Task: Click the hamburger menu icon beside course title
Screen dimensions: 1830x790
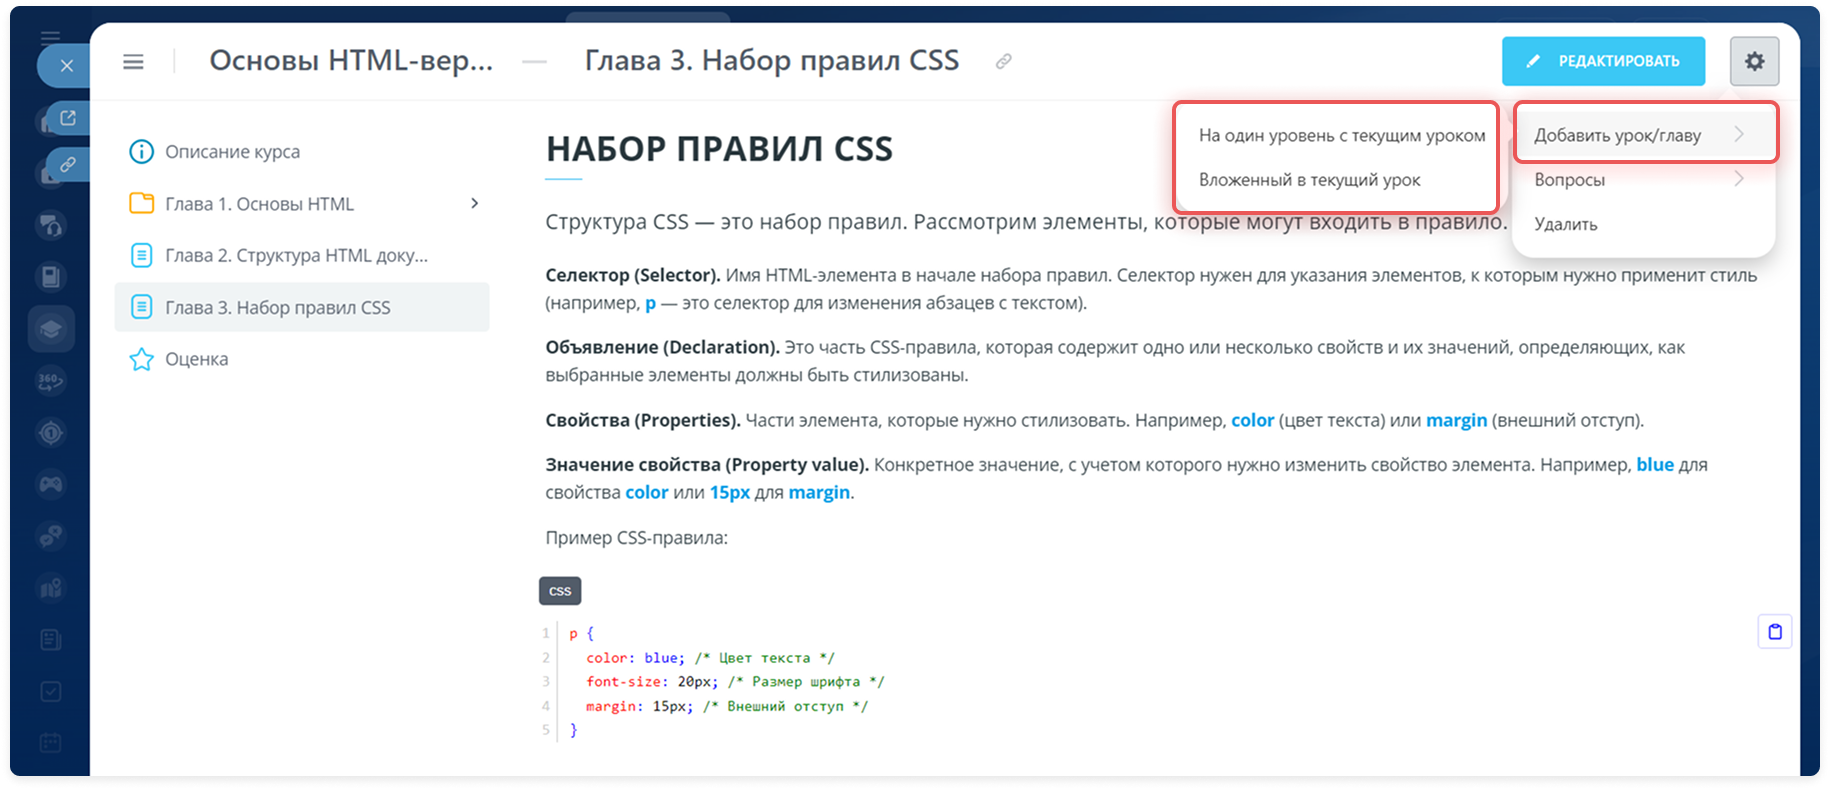Action: (133, 62)
